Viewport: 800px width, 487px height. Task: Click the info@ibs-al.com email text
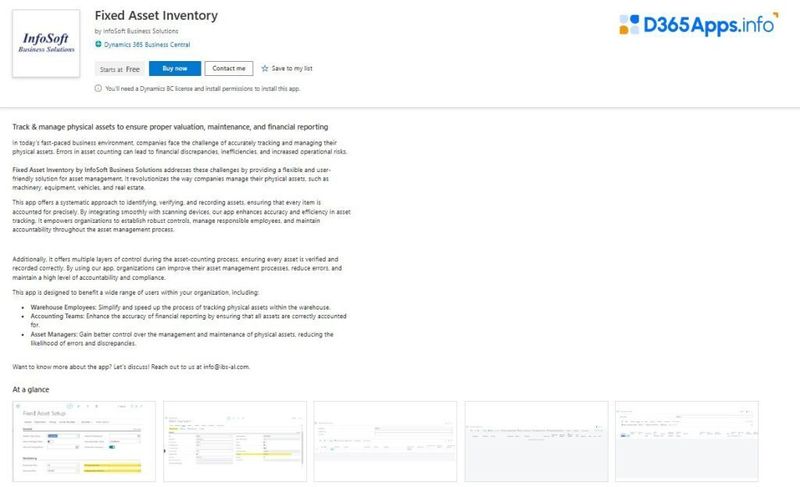pos(226,367)
